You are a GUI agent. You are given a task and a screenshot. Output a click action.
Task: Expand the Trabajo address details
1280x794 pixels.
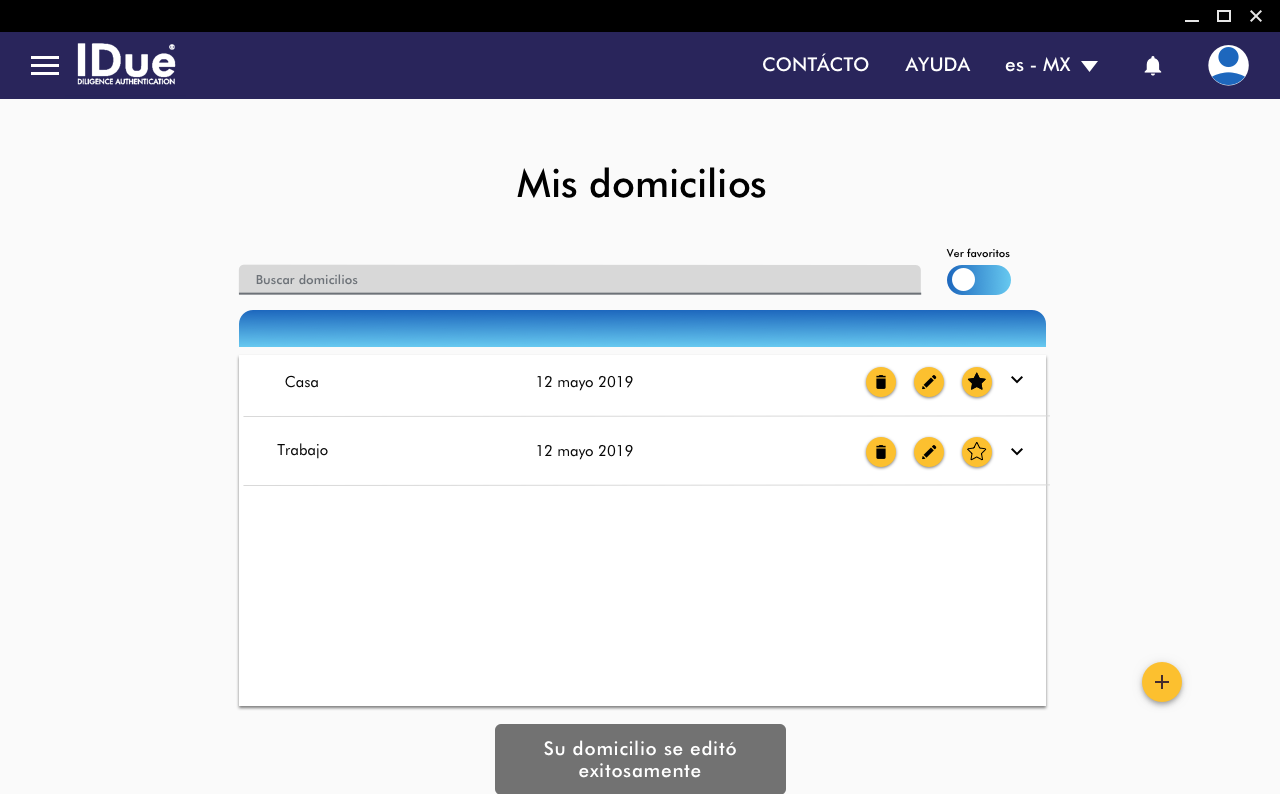tap(1017, 452)
